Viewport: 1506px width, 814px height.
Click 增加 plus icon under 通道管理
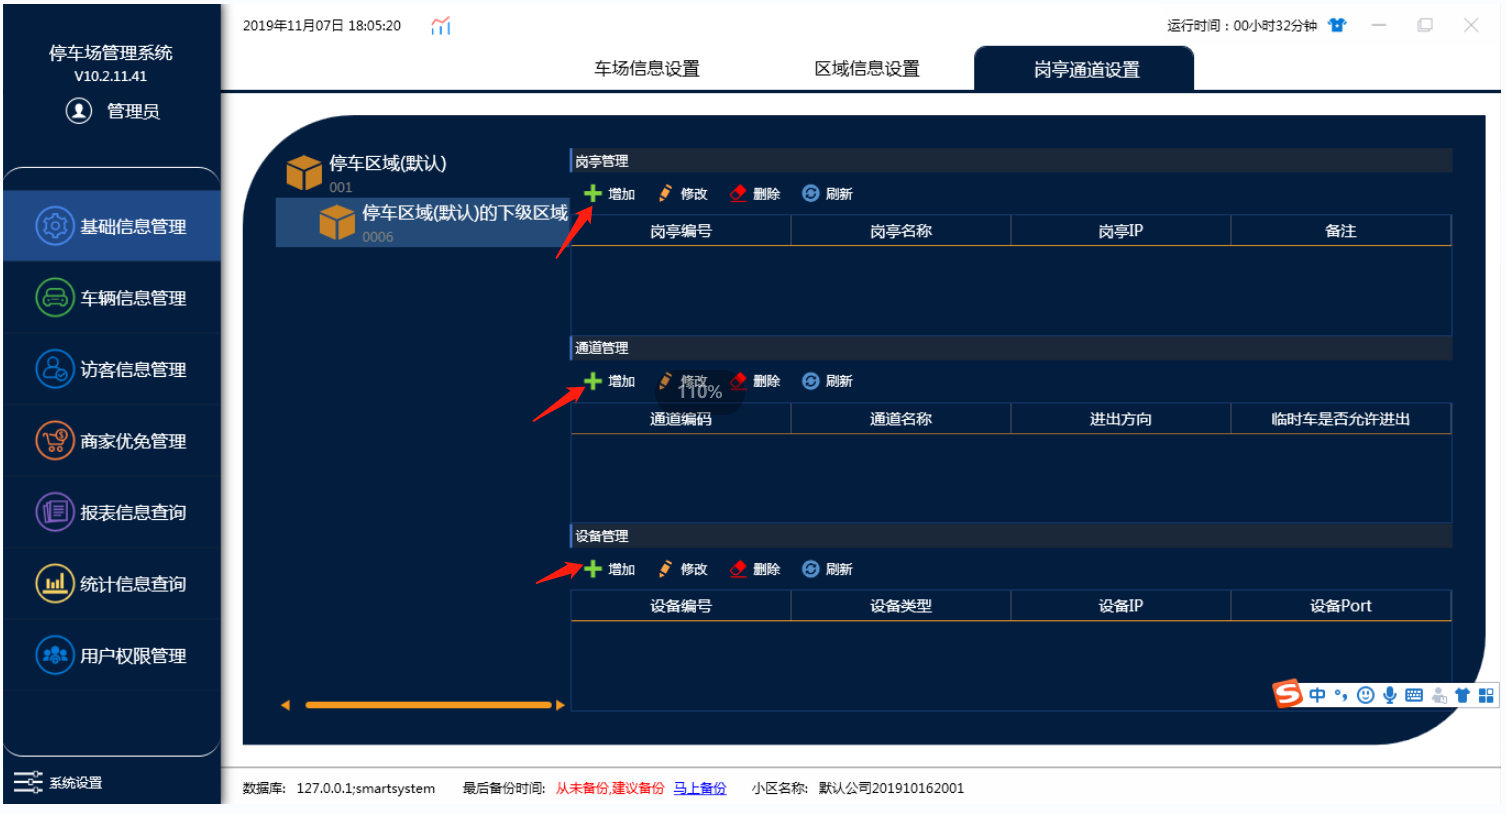click(593, 381)
